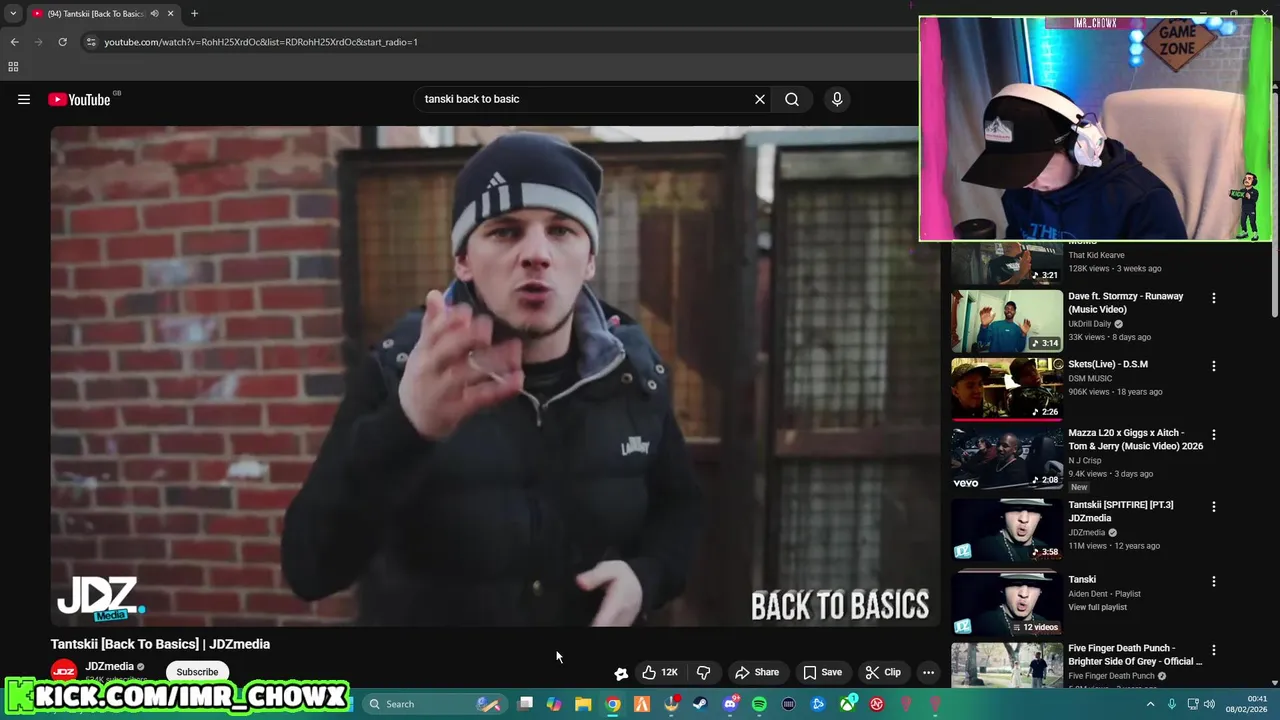Open Five Finger Death Punch video thumbnail
1280x720 pixels.
point(1007,664)
